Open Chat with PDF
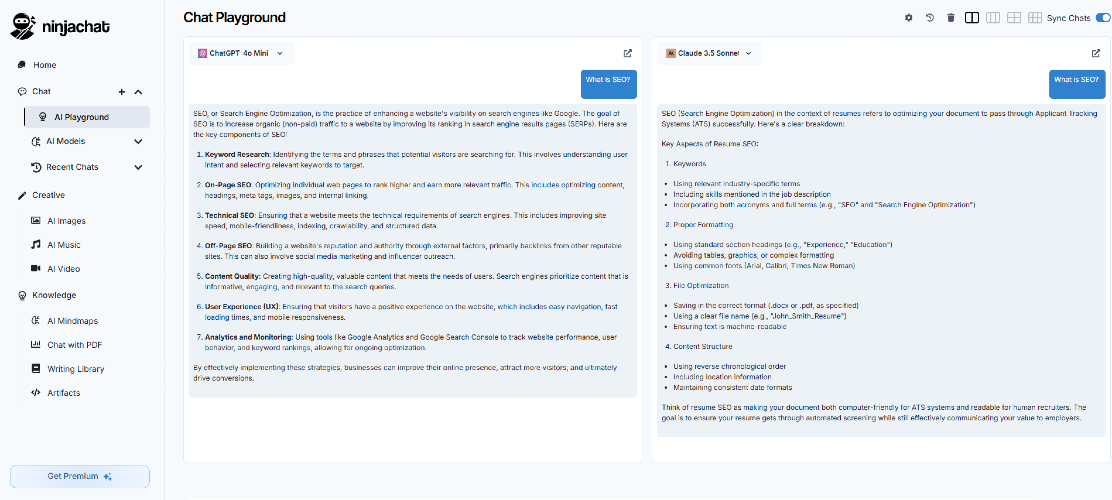 click(x=75, y=345)
